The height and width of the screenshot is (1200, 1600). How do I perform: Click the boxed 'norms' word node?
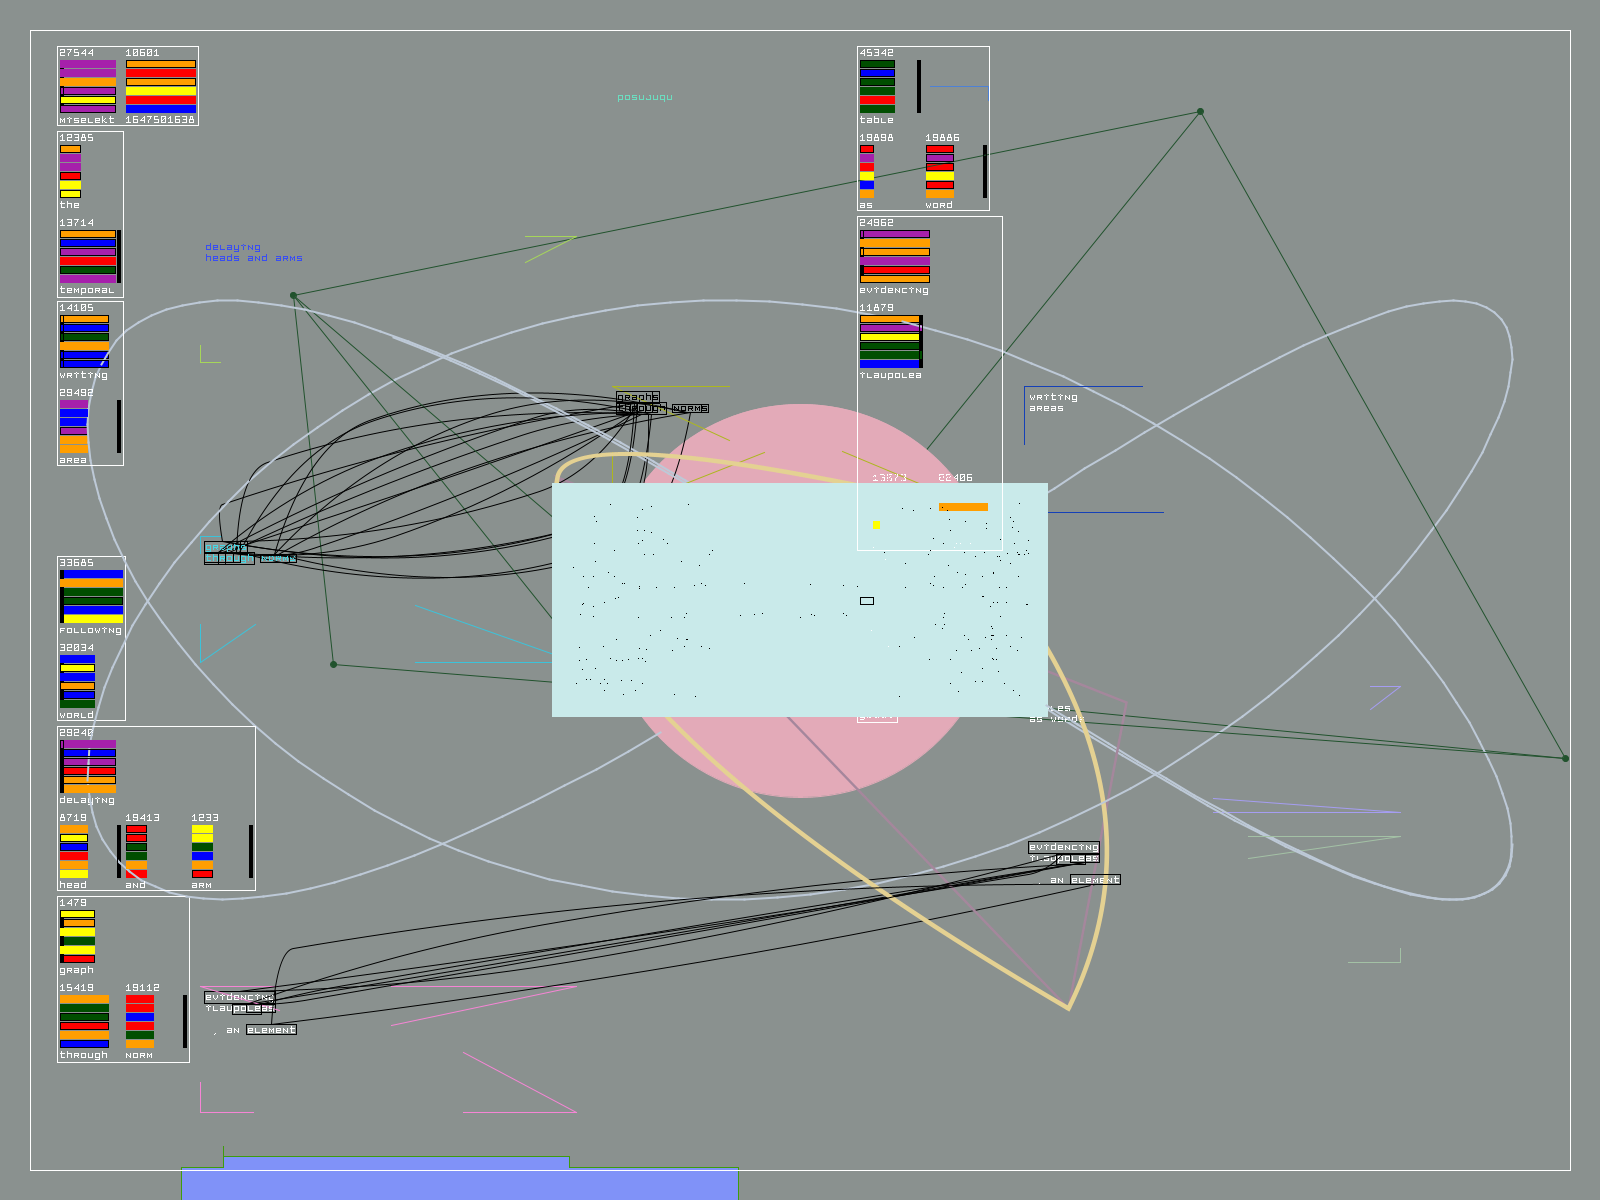point(690,409)
